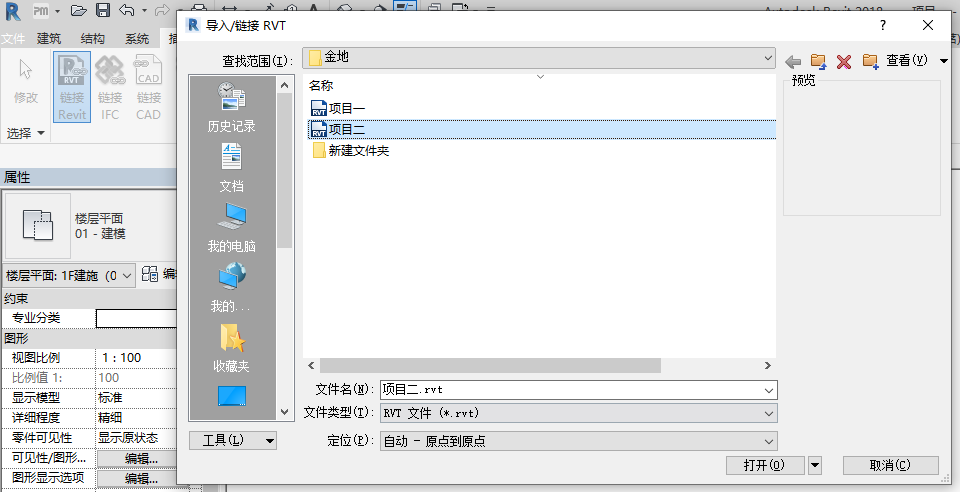Click the file list scroll left arrow
Screen dimensions: 960x492
click(x=311, y=365)
